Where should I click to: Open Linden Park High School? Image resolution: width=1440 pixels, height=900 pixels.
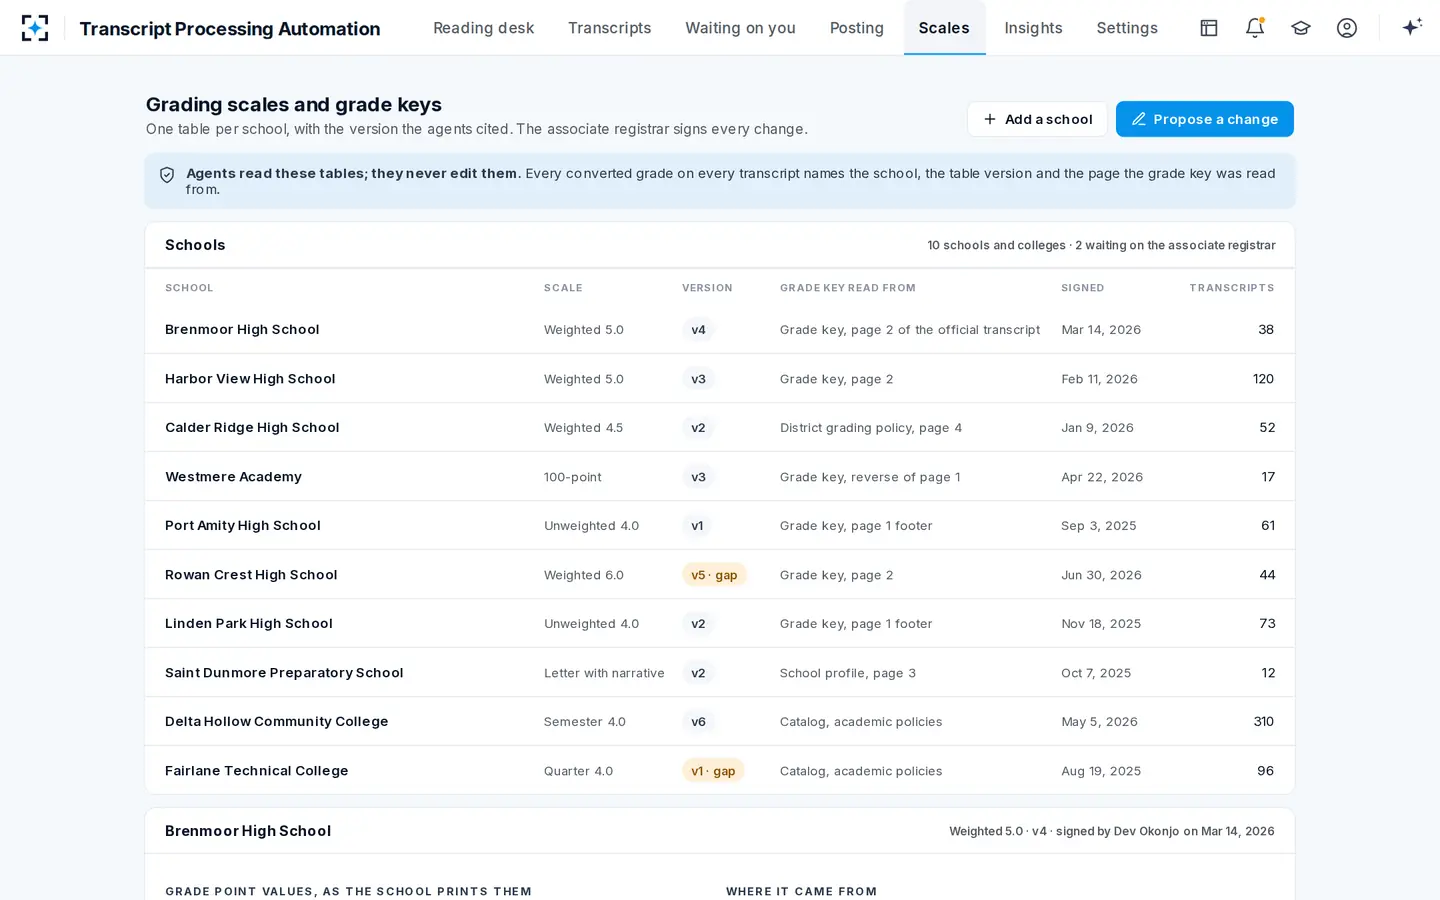pyautogui.click(x=720, y=624)
